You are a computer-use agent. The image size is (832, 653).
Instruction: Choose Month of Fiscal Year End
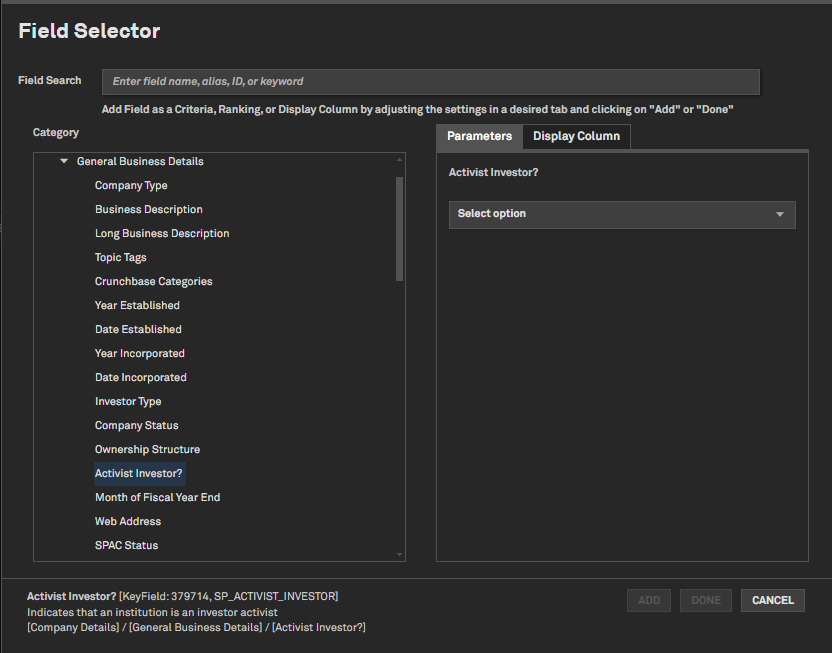tap(157, 497)
